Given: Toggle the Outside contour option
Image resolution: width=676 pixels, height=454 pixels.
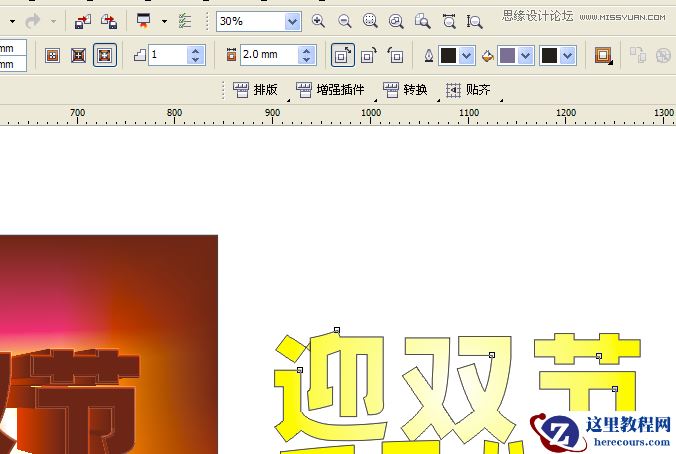Looking at the screenshot, I should (105, 55).
